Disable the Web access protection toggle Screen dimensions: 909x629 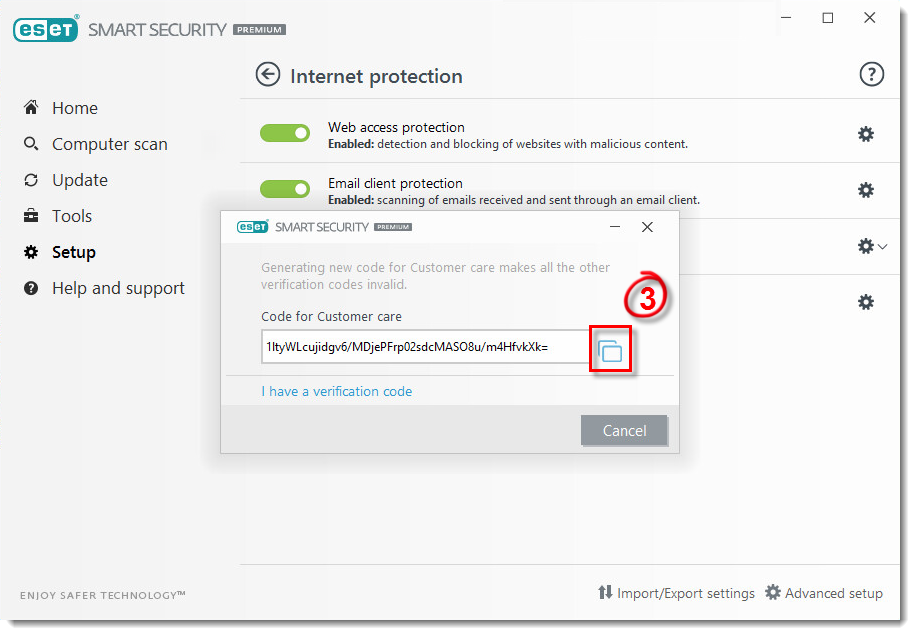(x=285, y=133)
